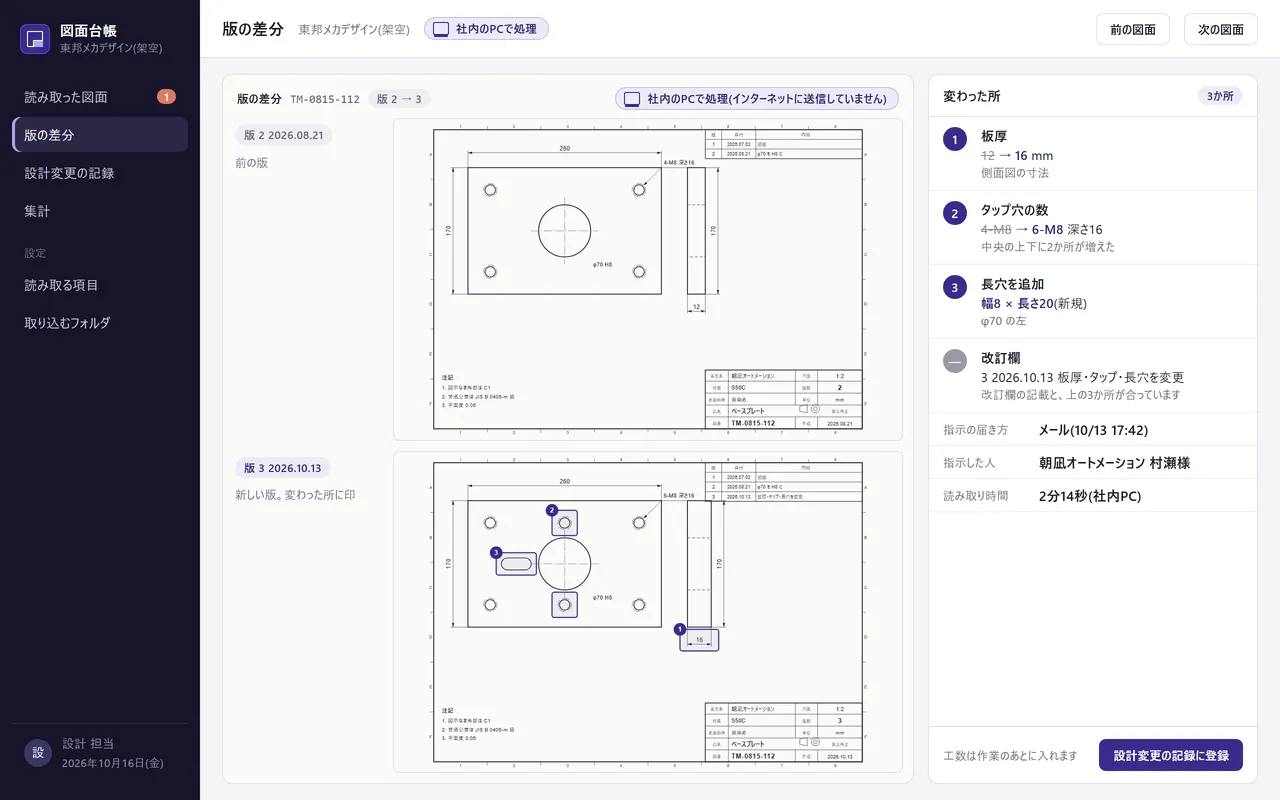The image size is (1280, 800).
Task: Select the number 3 circle beside 長穴を追加
Action: click(955, 287)
